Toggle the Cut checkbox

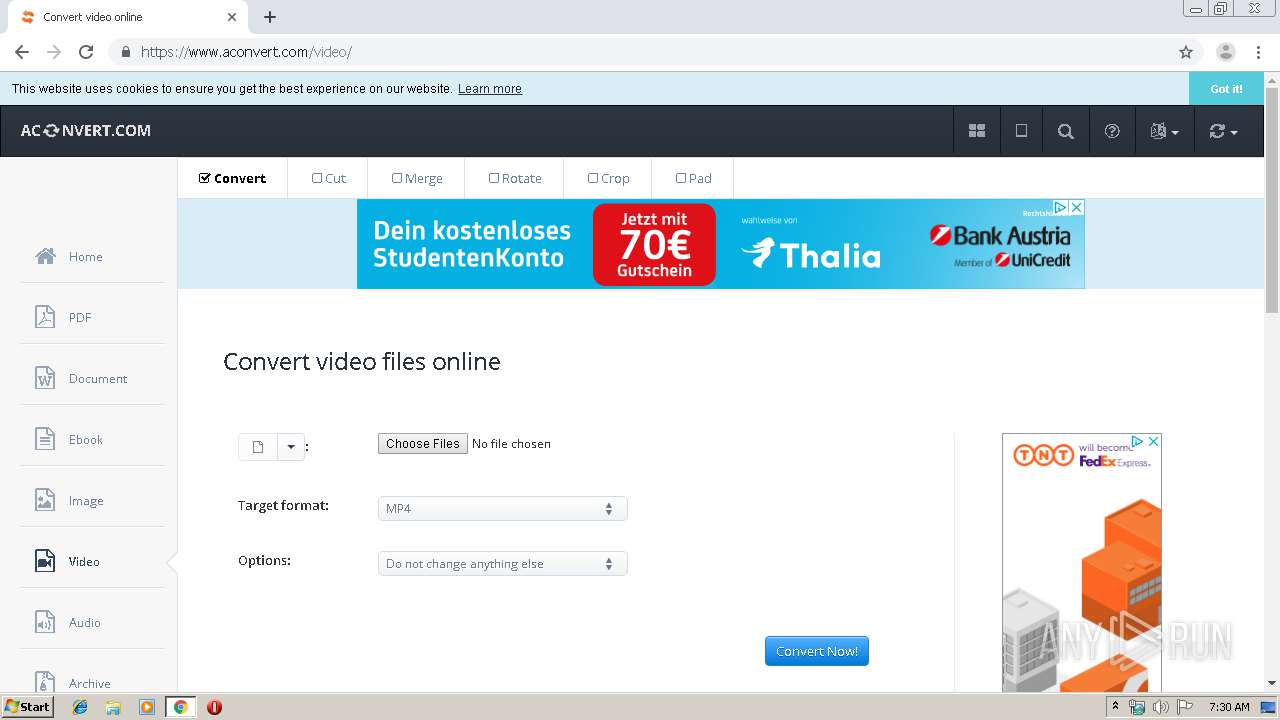click(x=317, y=178)
